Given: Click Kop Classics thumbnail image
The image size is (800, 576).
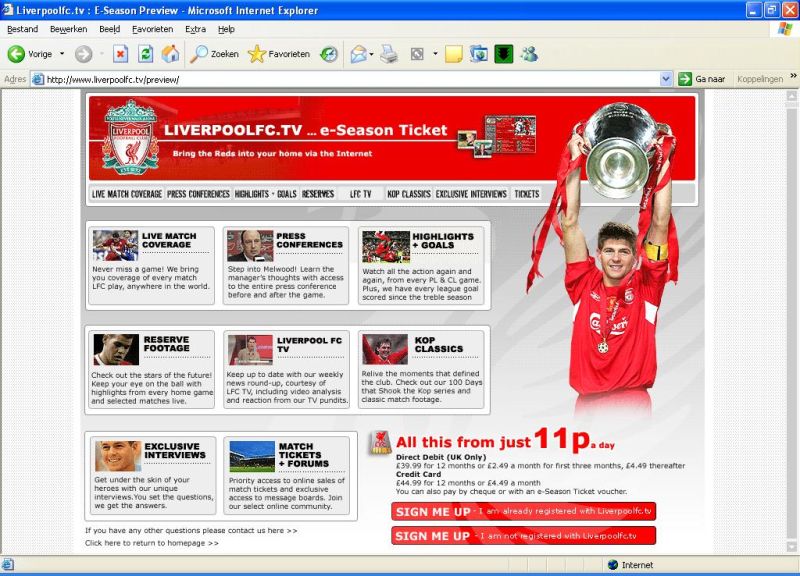Looking at the screenshot, I should 385,349.
